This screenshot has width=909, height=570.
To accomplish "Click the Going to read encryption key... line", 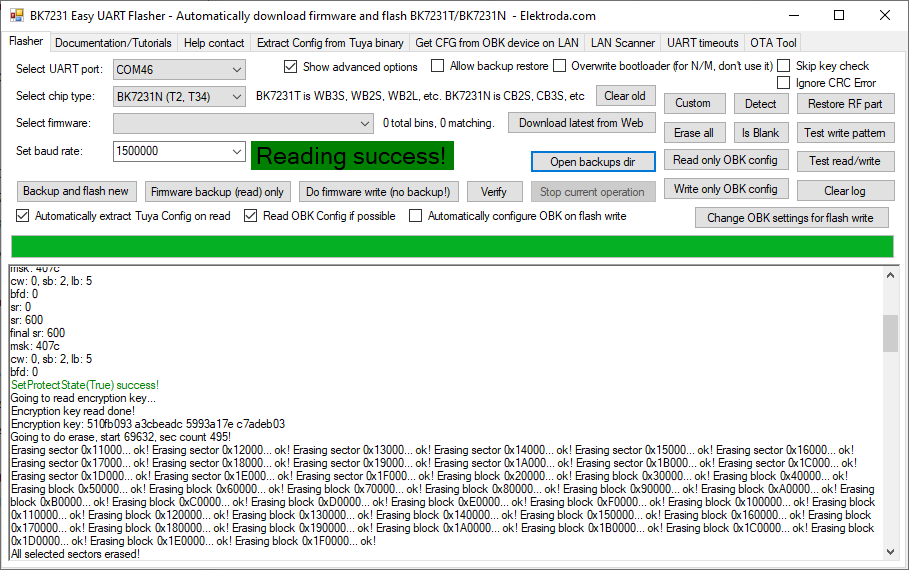I will (x=83, y=398).
